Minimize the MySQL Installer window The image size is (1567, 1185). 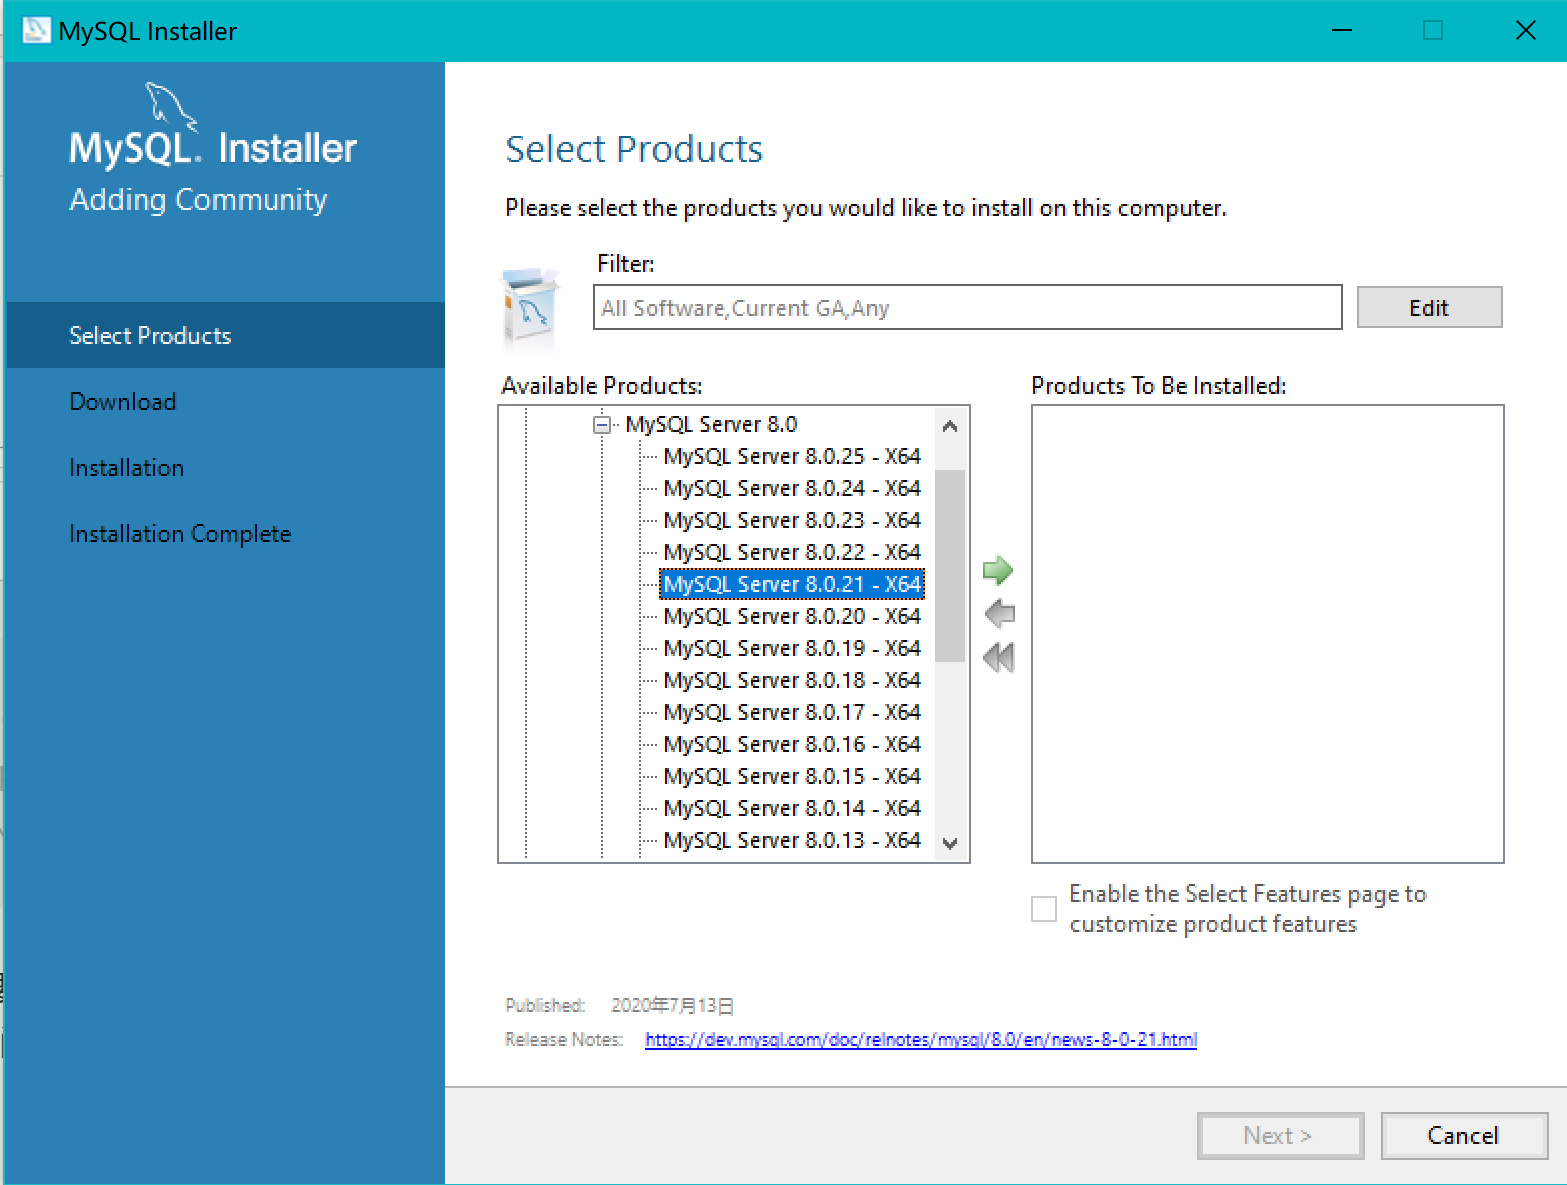[x=1342, y=30]
